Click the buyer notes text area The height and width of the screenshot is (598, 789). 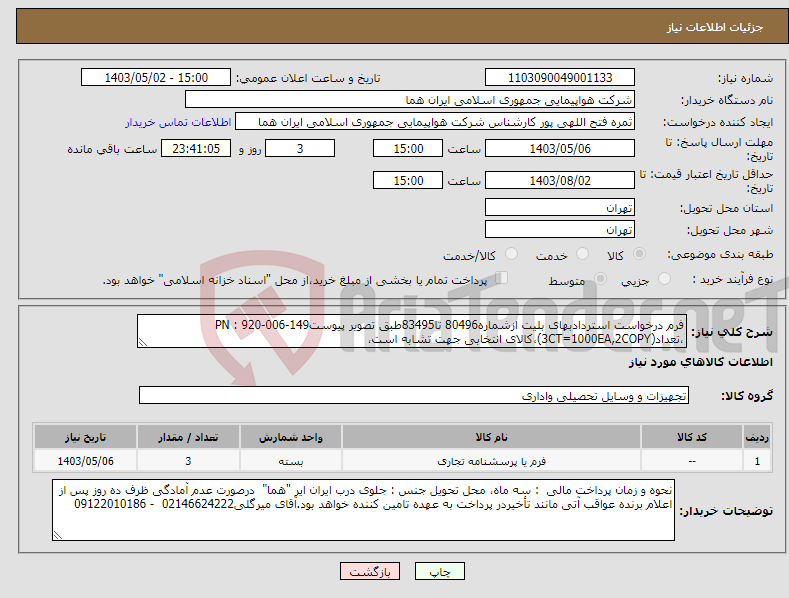363,510
